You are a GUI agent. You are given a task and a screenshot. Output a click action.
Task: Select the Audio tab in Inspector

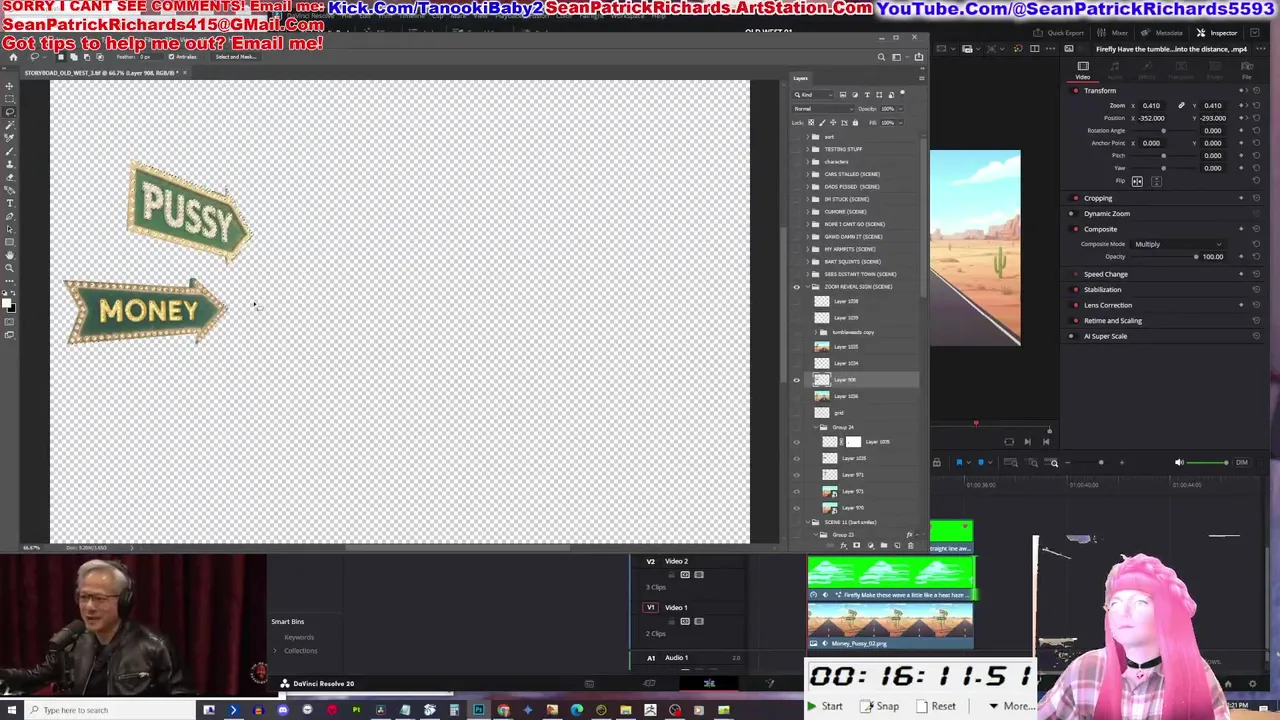point(1115,70)
